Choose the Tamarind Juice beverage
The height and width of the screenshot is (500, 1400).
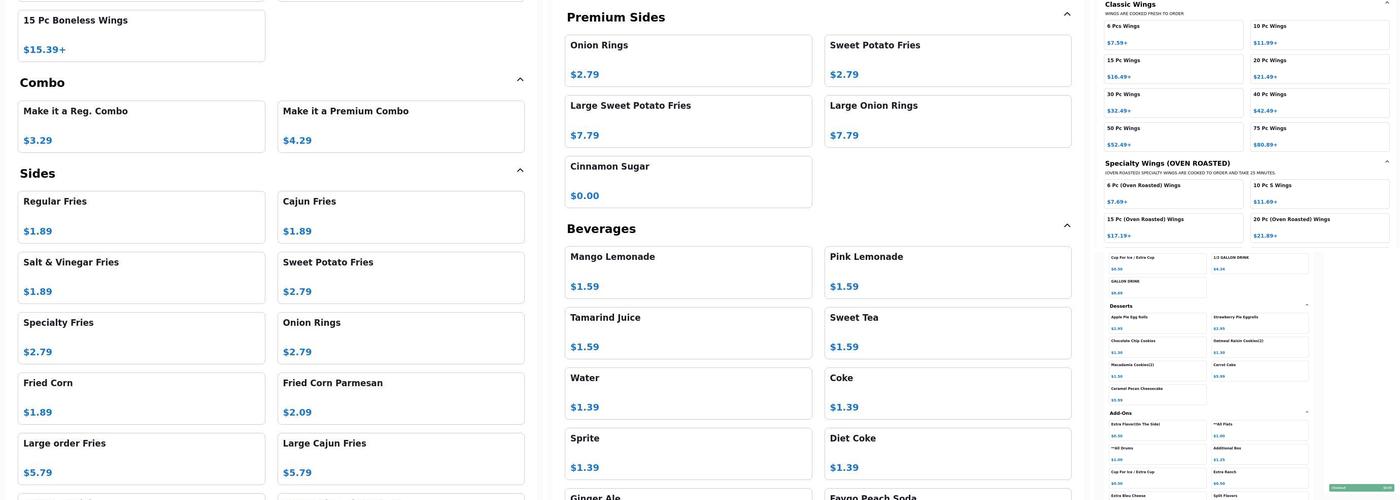coord(688,333)
